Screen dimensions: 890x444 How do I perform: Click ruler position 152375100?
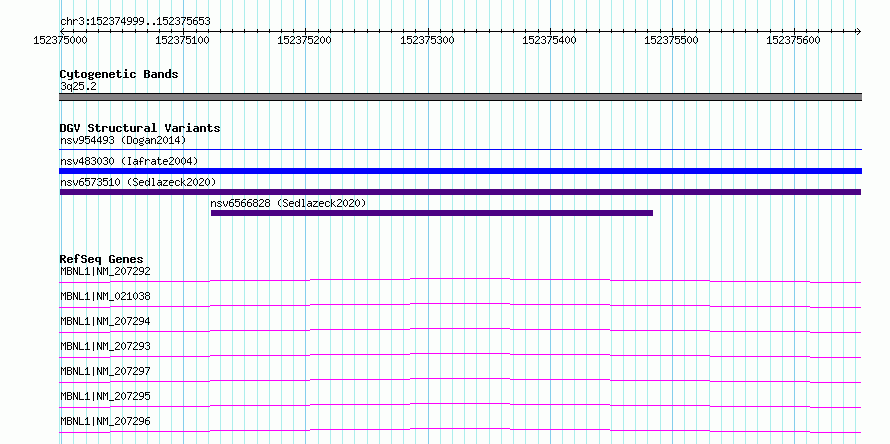[183, 40]
